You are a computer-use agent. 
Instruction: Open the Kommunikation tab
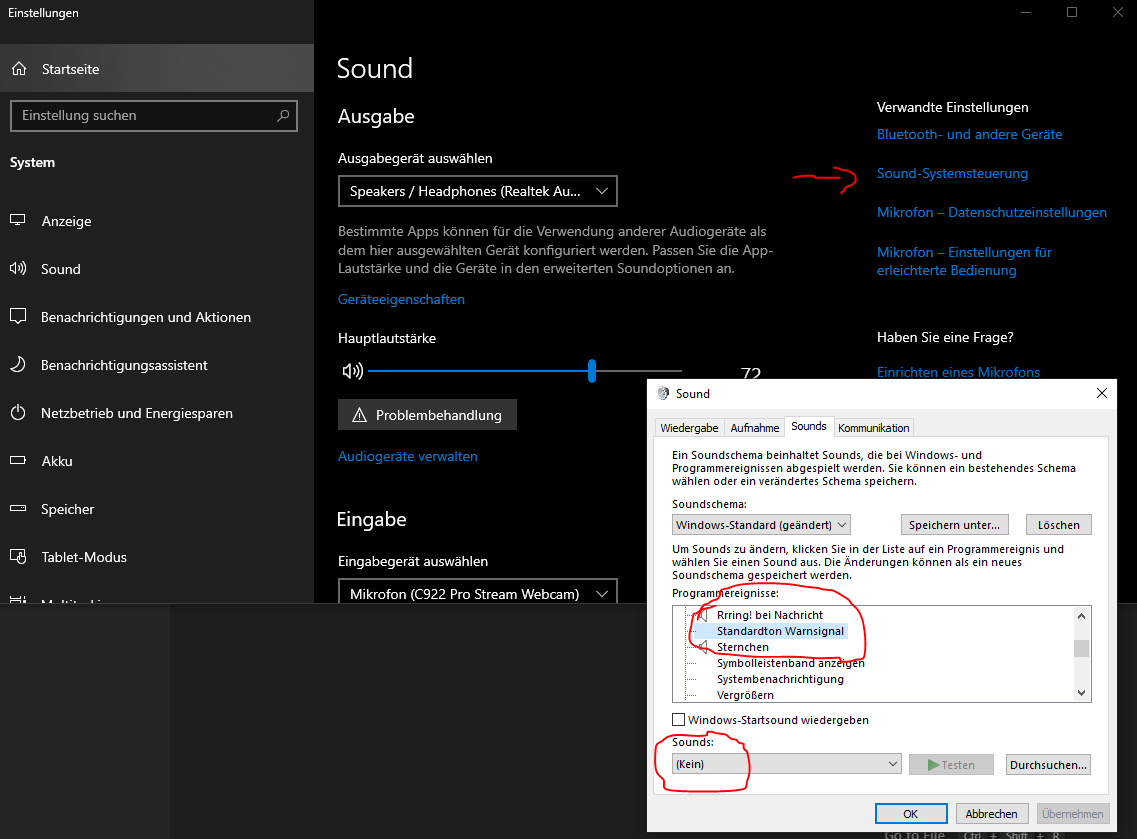(x=873, y=427)
